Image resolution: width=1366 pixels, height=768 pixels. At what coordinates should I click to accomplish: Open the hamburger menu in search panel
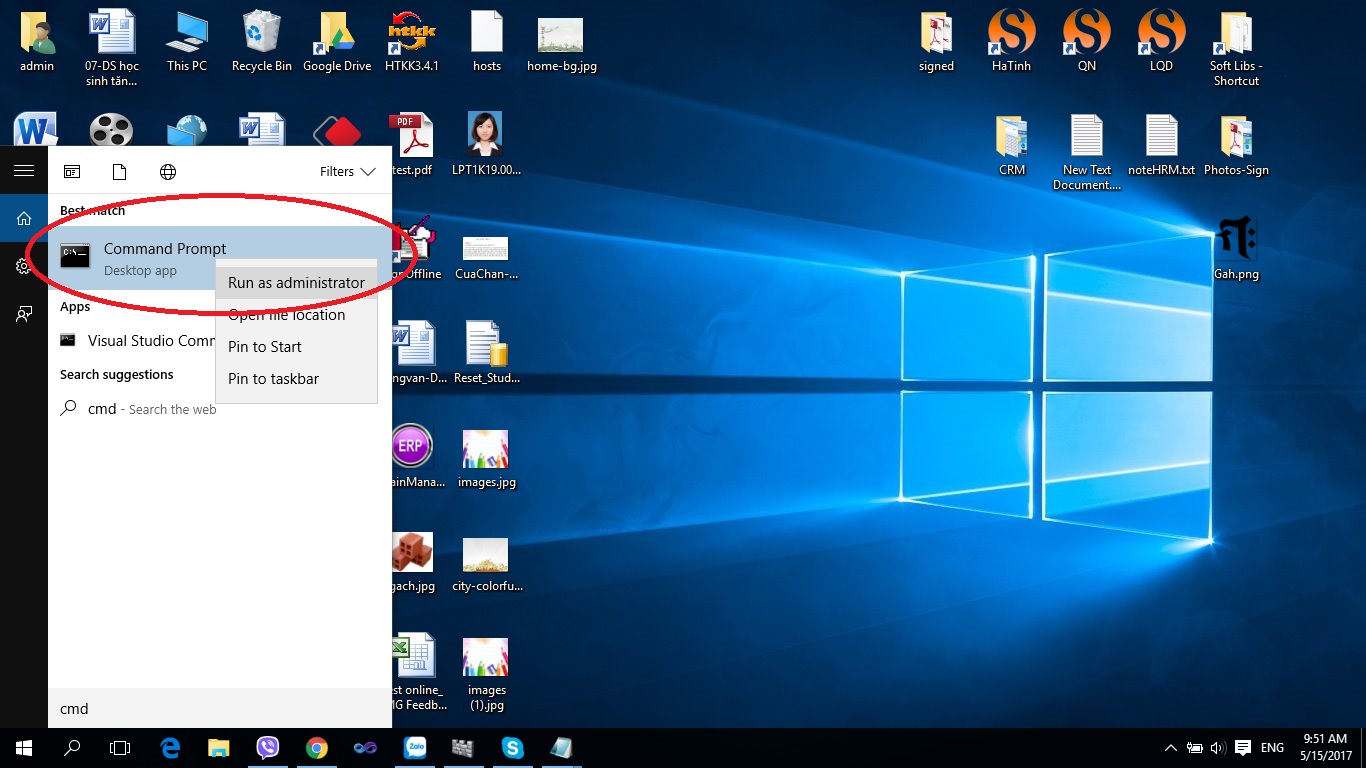[24, 171]
